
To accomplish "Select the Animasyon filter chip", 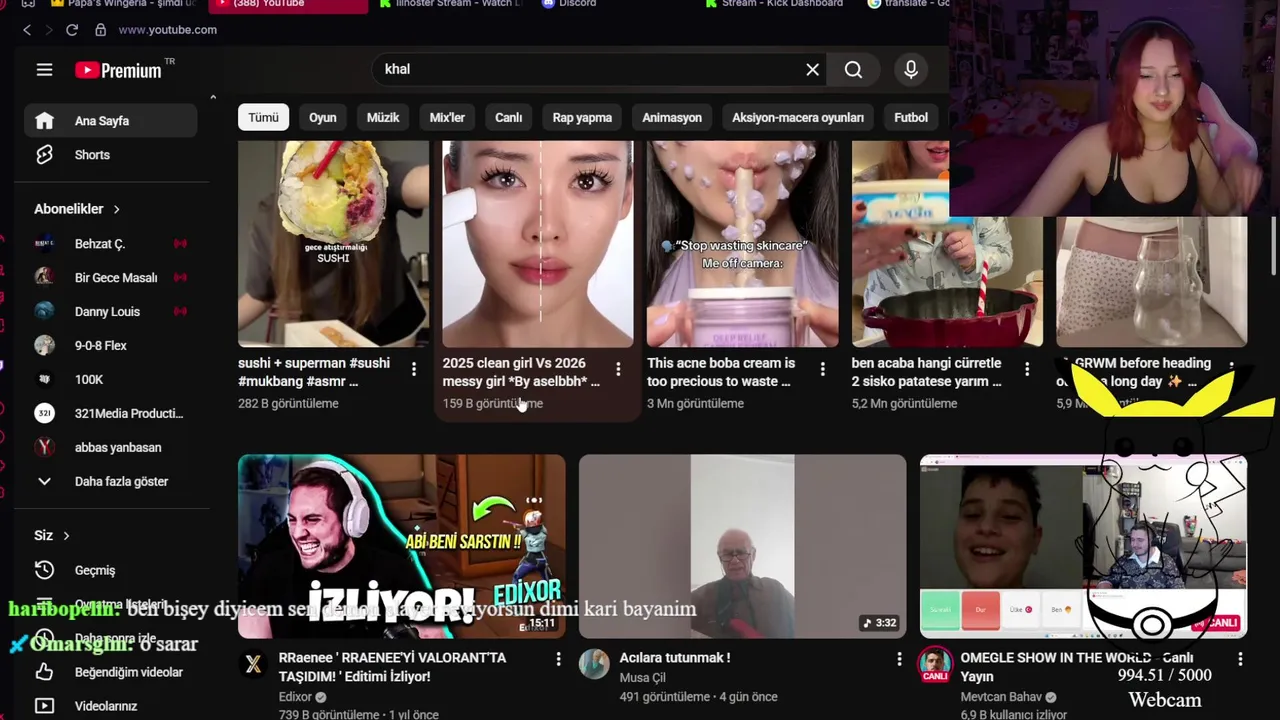I will pyautogui.click(x=671, y=117).
